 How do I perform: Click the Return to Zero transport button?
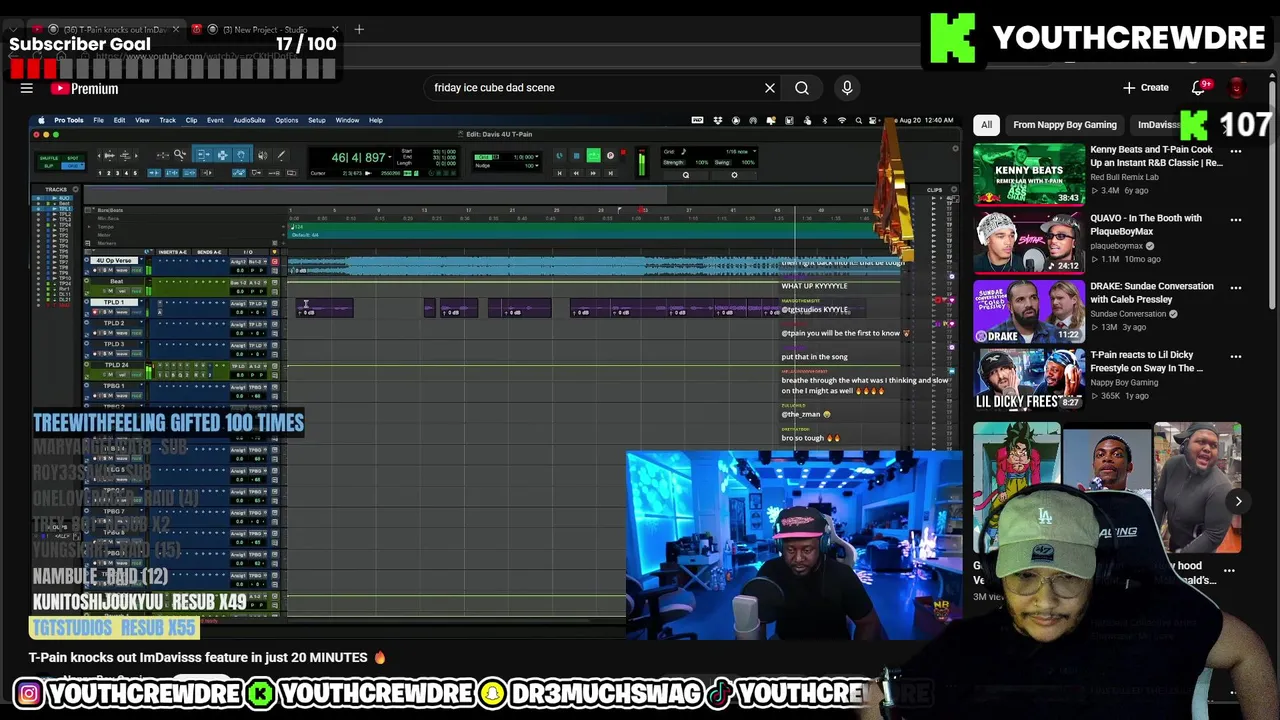tap(559, 173)
